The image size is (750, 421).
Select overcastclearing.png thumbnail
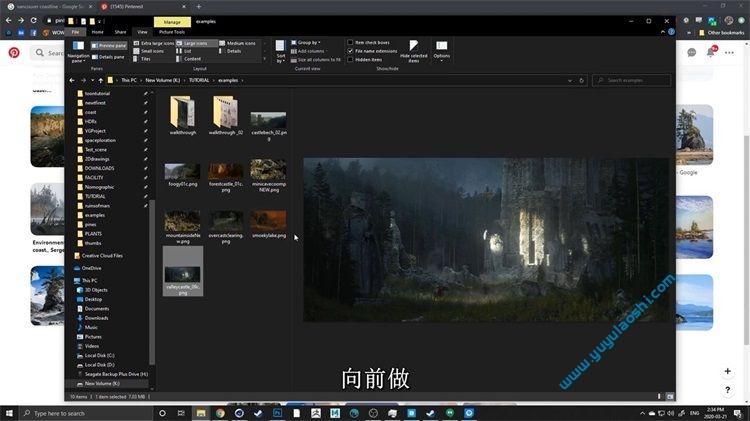226,227
